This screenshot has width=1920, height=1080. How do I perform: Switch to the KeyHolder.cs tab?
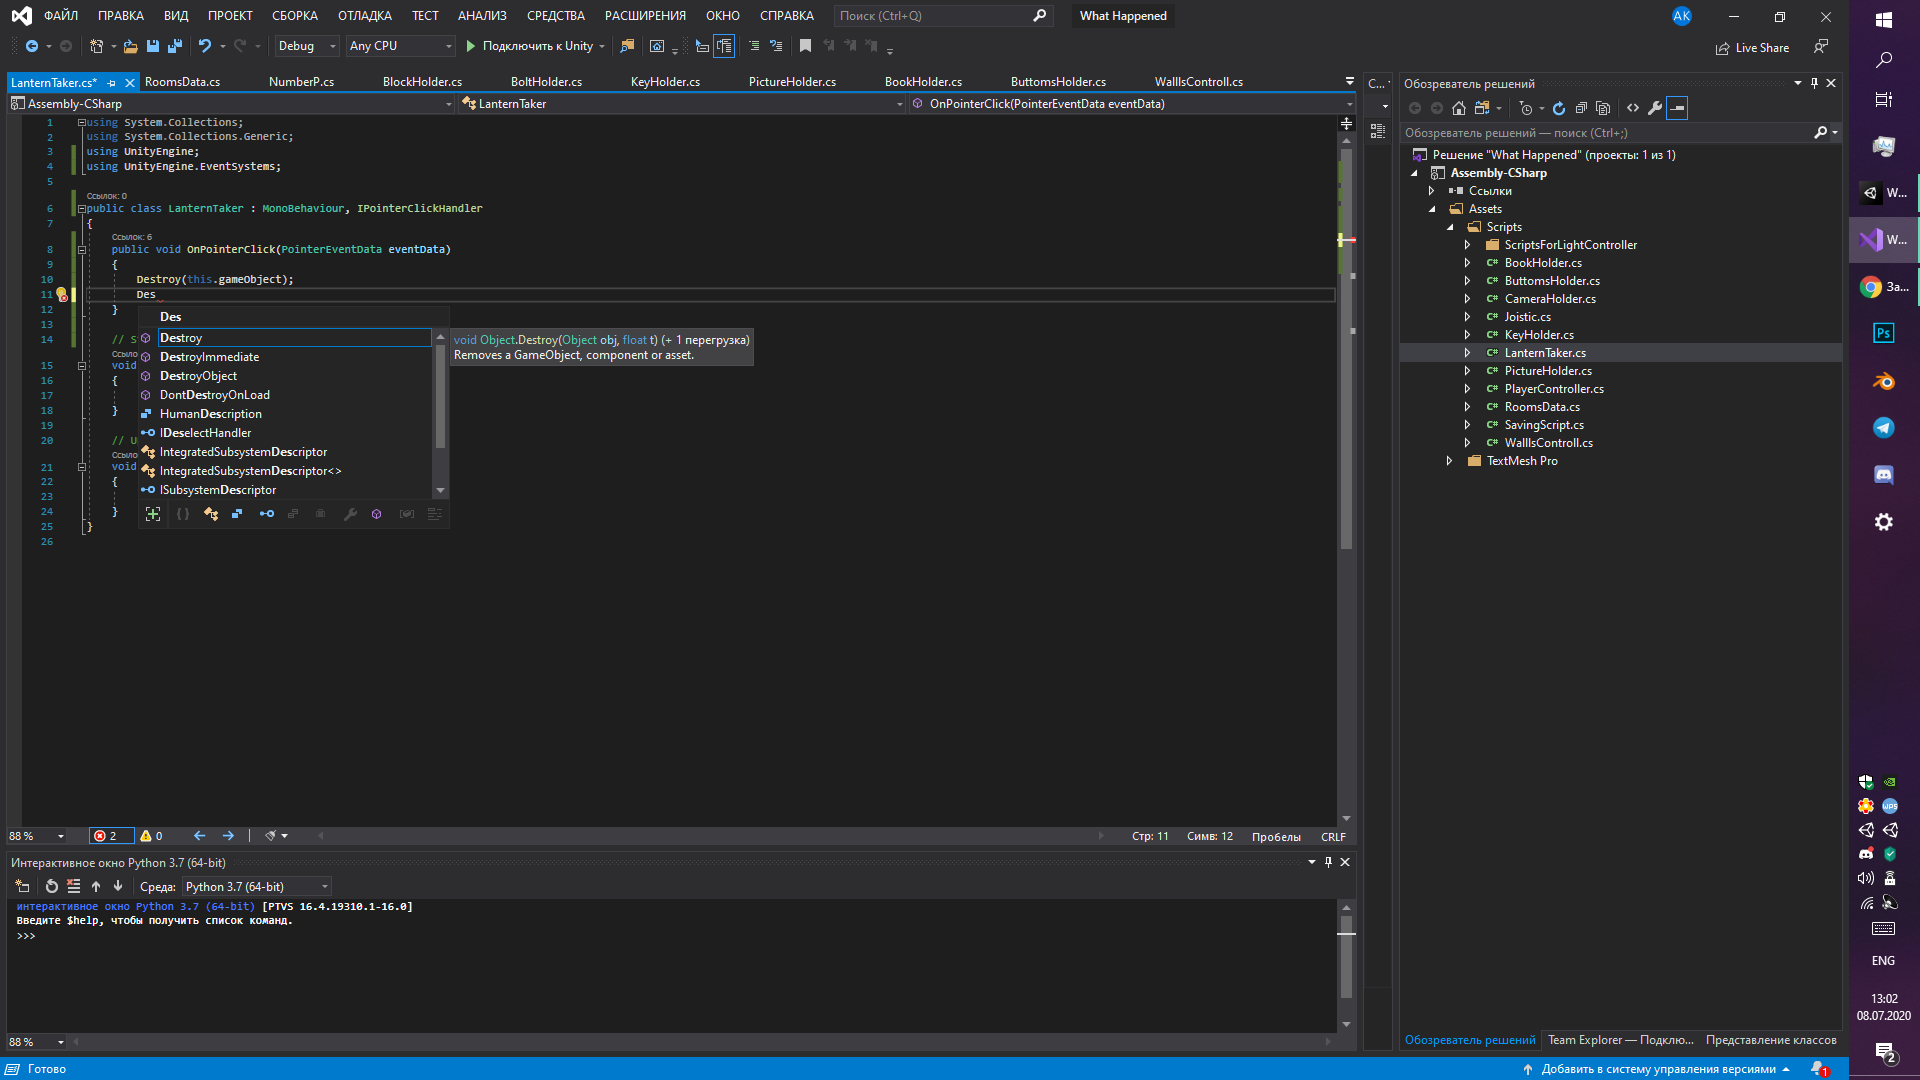click(x=665, y=82)
